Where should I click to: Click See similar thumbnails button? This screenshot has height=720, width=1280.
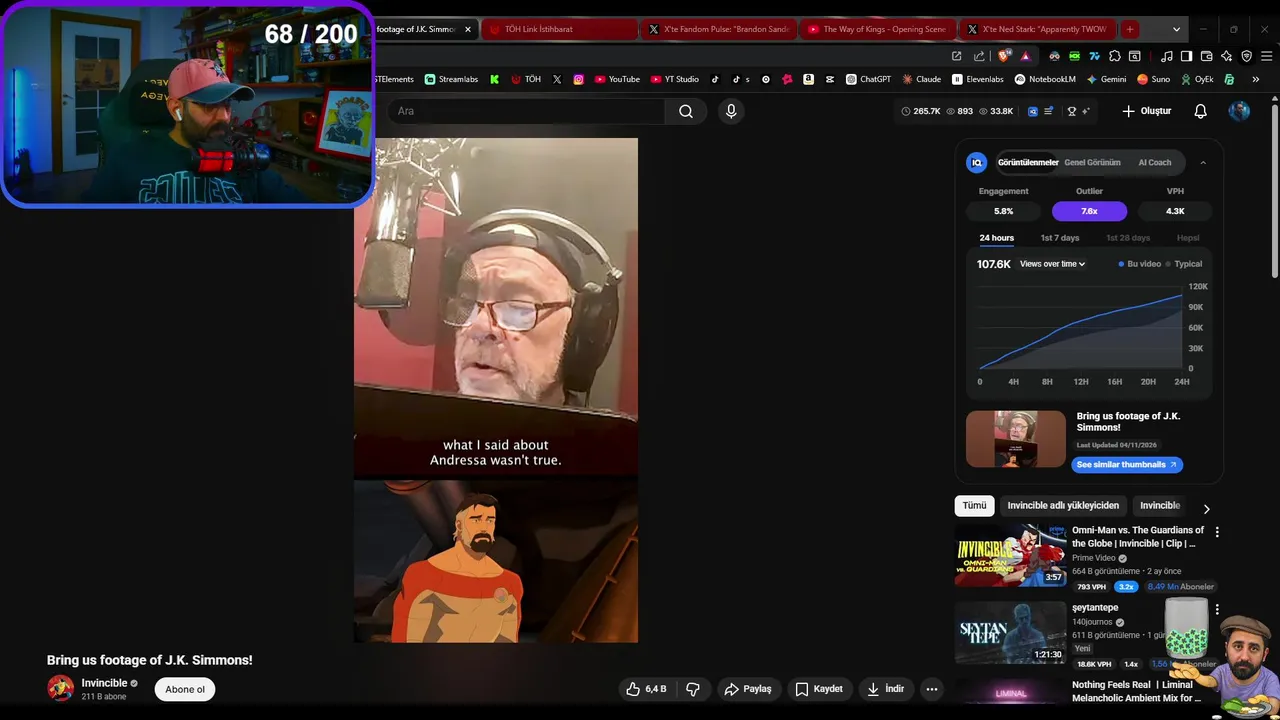(1127, 464)
